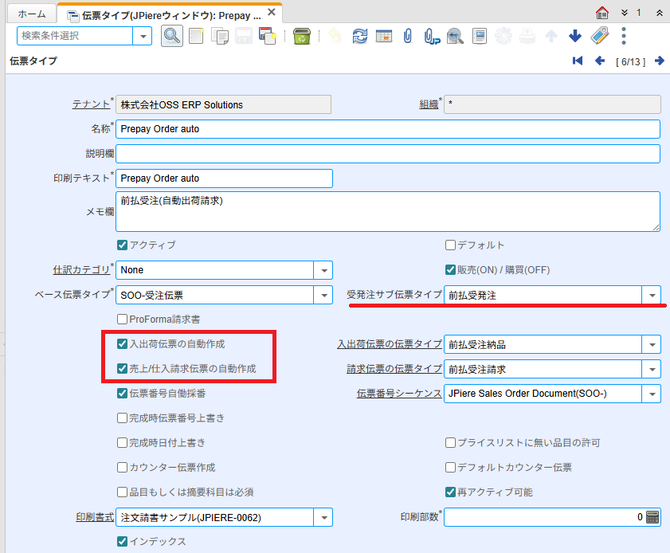Click 請求伝票の伝票タイプ label link
Screen dimensions: 670x553
click(x=394, y=369)
